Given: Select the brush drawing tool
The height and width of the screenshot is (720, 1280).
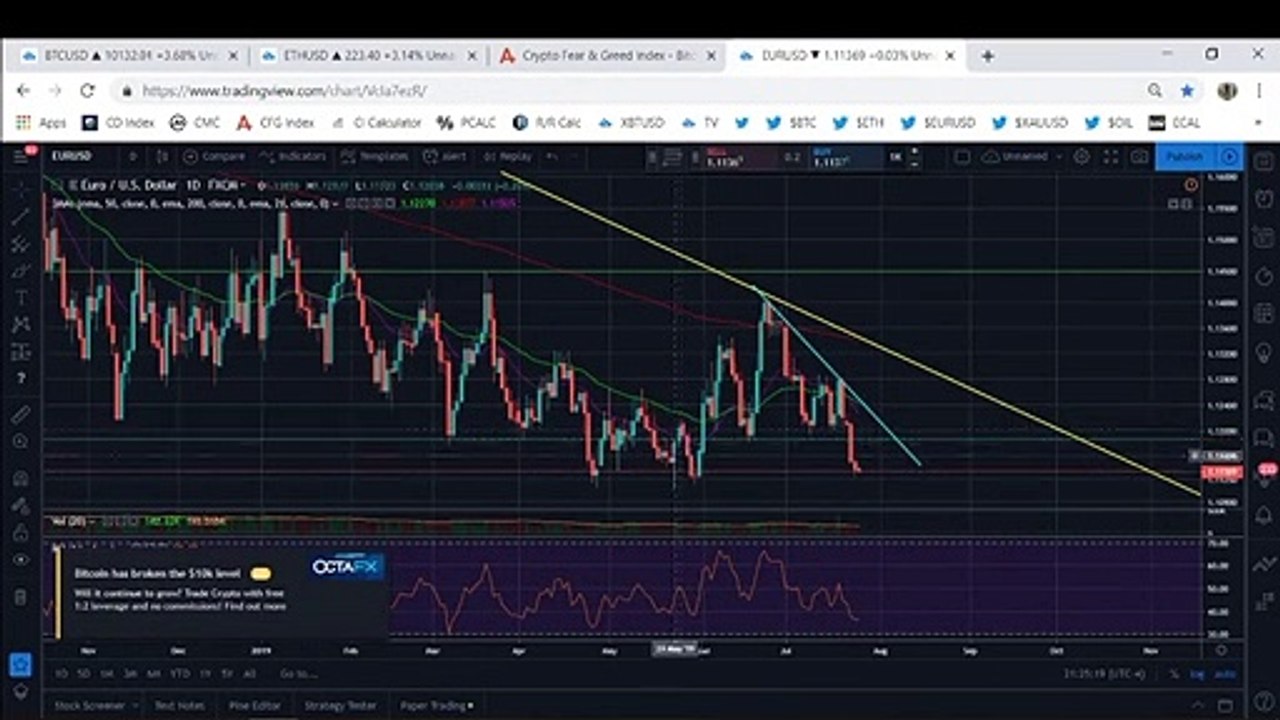Looking at the screenshot, I should coord(20,271).
